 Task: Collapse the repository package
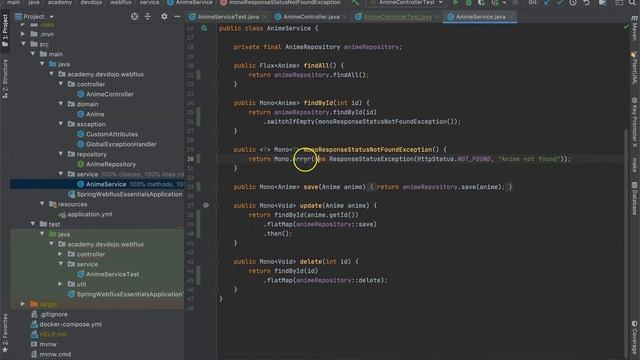click(x=61, y=154)
